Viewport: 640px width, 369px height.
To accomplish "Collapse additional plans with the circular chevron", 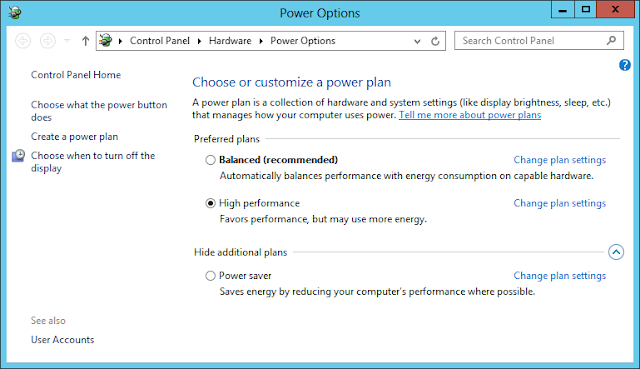I will (616, 252).
